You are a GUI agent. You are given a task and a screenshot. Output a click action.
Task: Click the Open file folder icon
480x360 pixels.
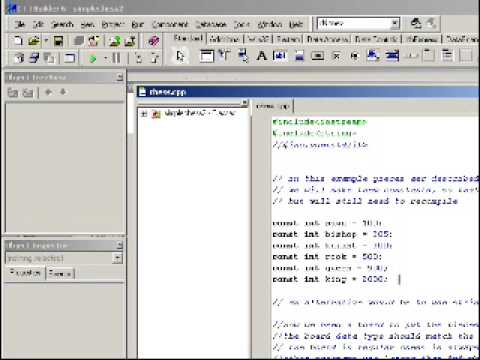click(34, 41)
